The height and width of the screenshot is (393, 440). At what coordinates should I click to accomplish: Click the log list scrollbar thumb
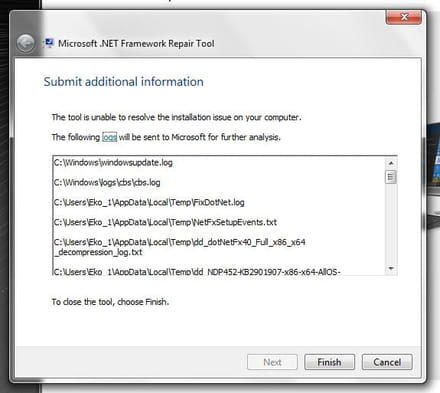pos(391,177)
